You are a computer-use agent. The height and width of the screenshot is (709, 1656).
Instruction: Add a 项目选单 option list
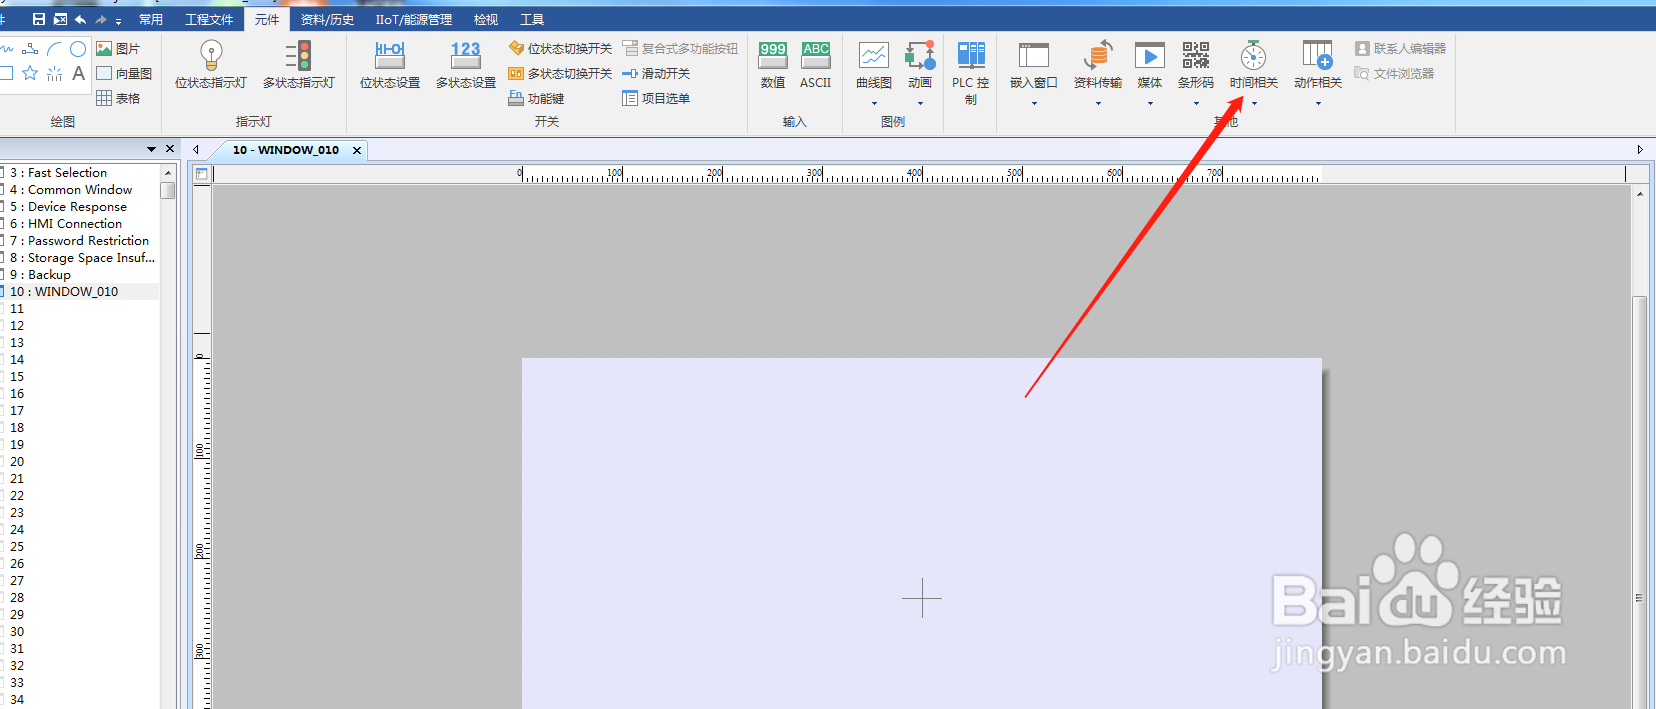[656, 98]
